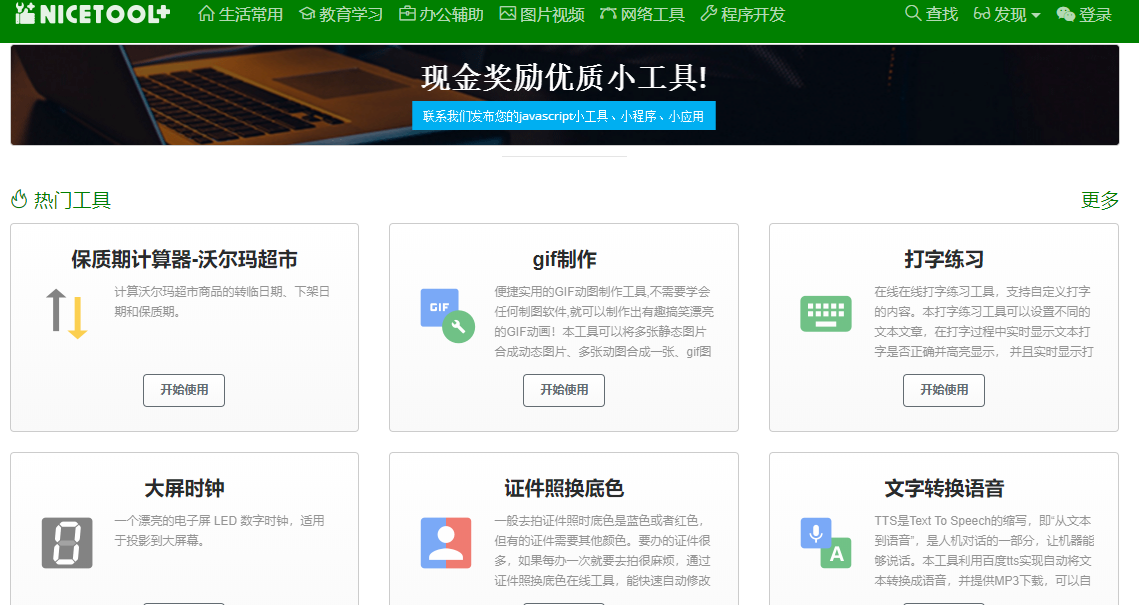The width and height of the screenshot is (1139, 605).
Task: Click the LED digit clock icon
Action: (x=67, y=543)
